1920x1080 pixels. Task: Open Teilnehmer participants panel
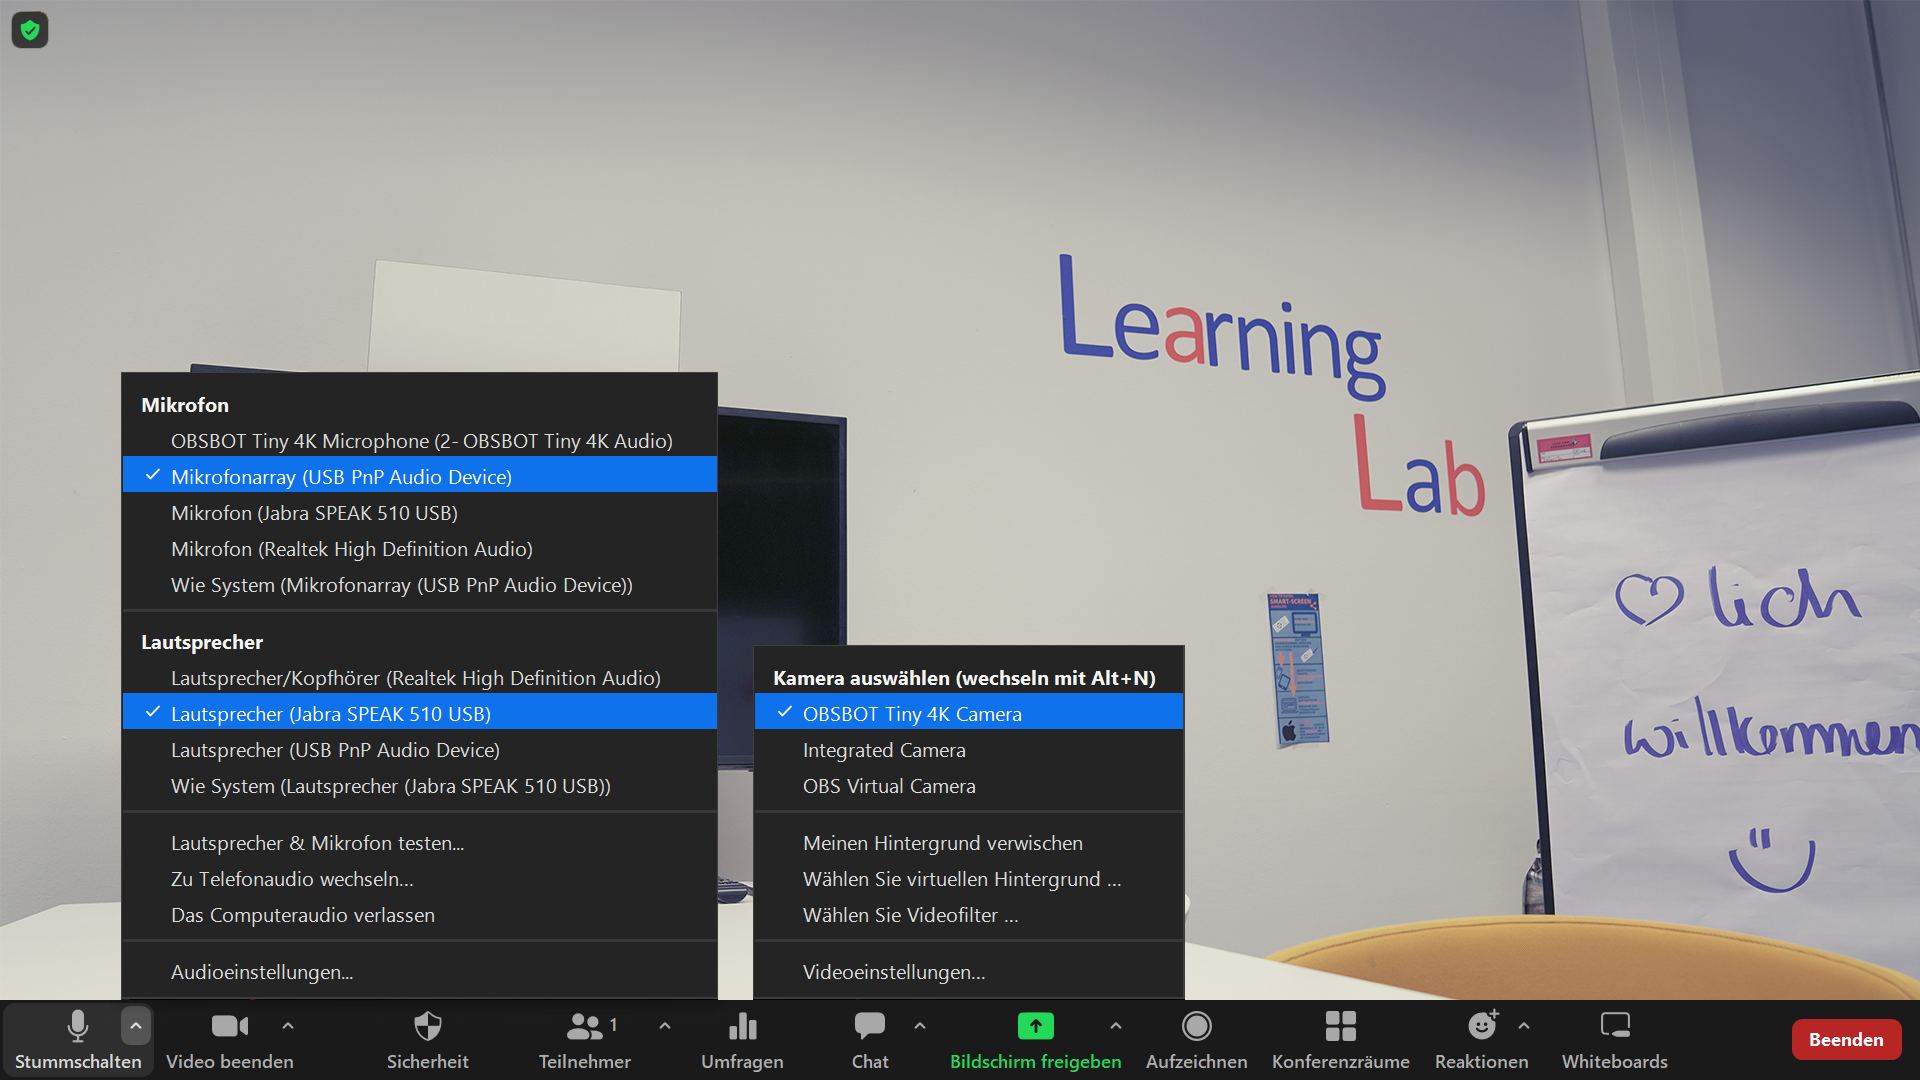click(584, 1027)
